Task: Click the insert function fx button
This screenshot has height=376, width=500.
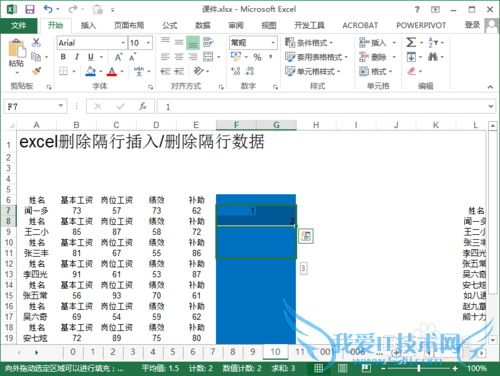Action: coord(143,106)
